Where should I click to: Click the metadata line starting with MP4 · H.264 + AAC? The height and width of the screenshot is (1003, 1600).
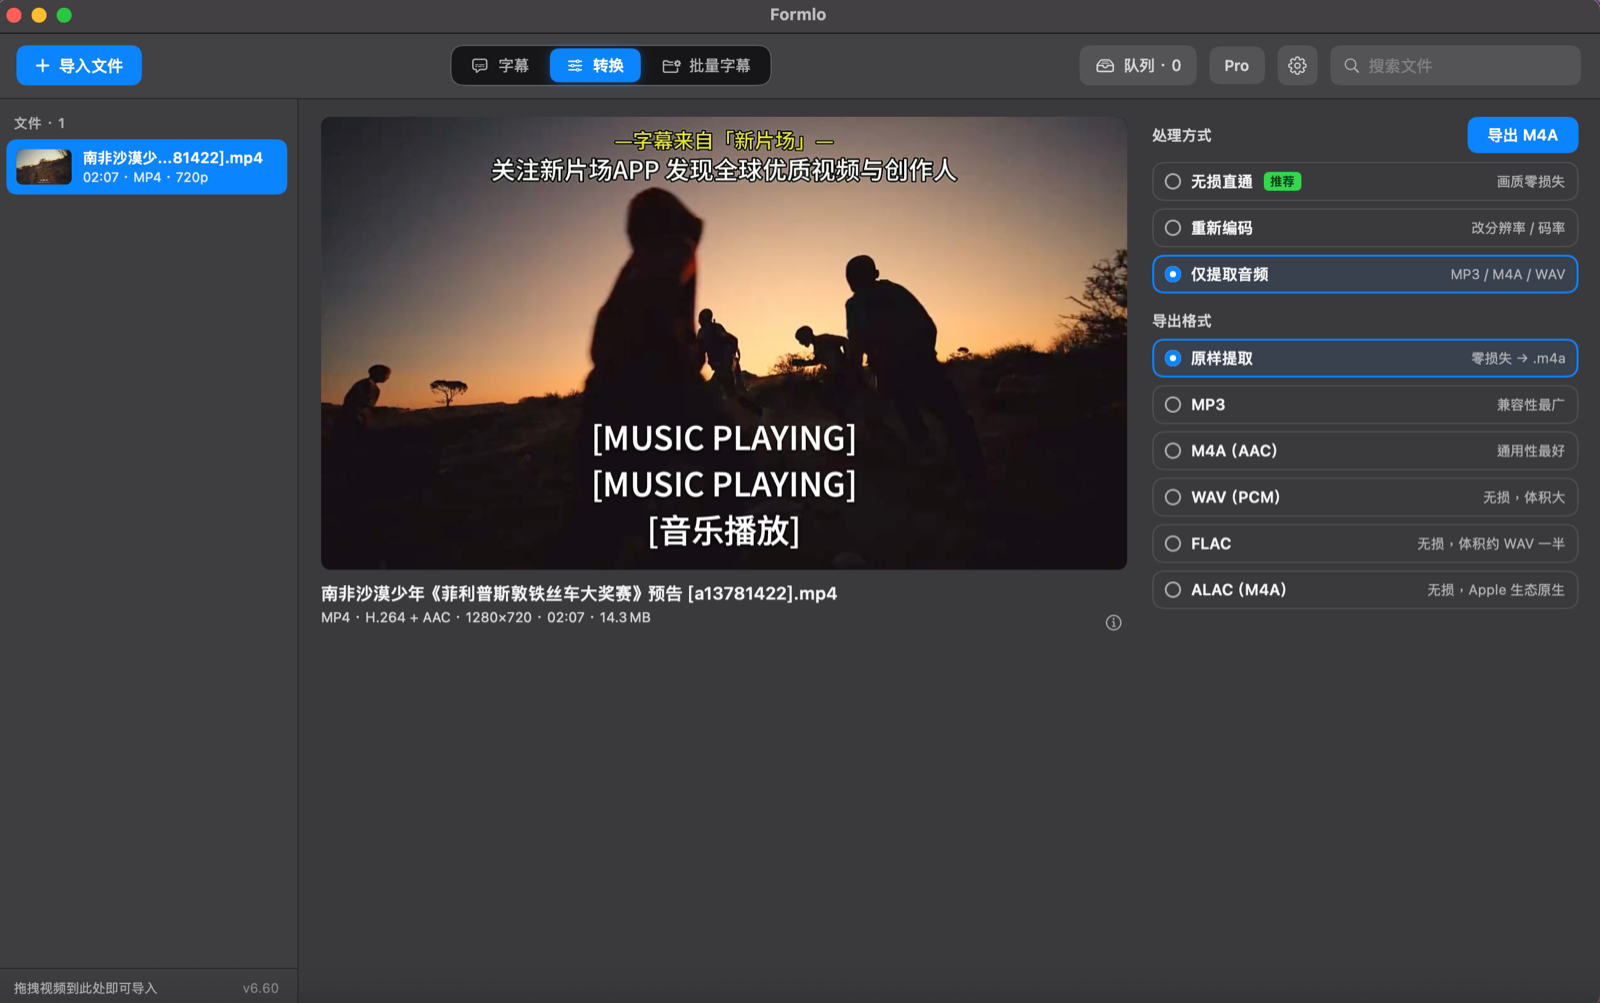pos(486,618)
